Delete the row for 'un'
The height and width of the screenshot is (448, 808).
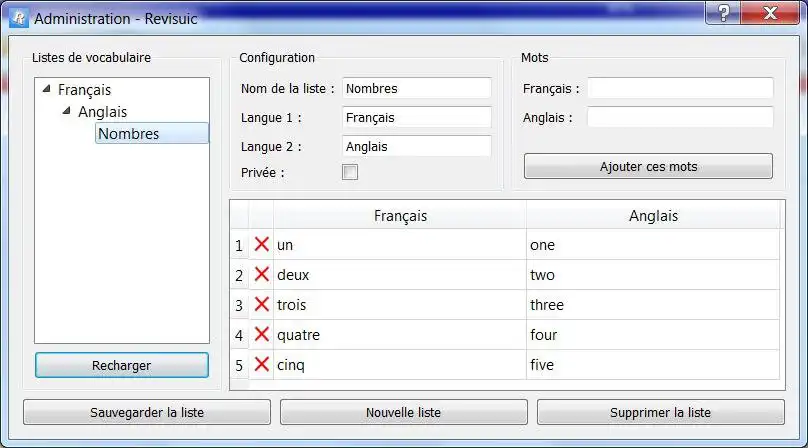tap(262, 244)
